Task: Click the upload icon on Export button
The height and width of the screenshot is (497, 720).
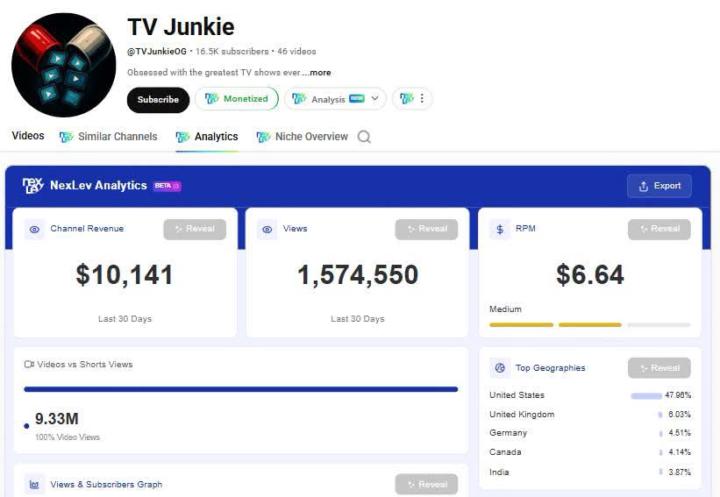Action: (643, 186)
